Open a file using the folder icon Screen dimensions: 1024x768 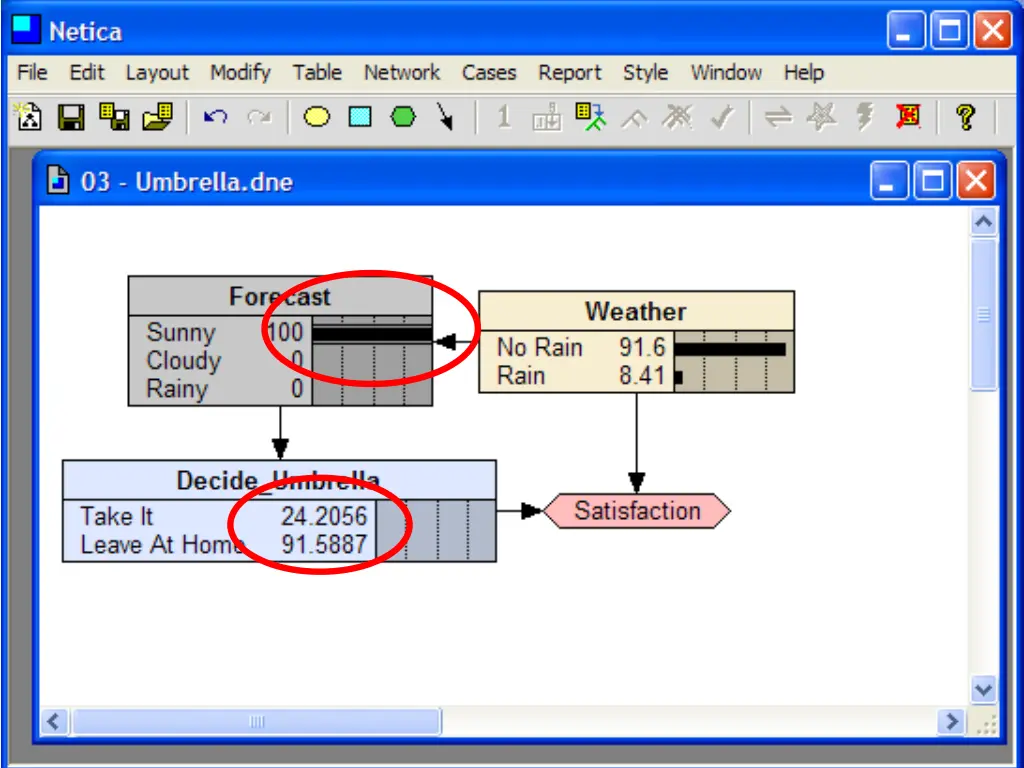tap(157, 118)
